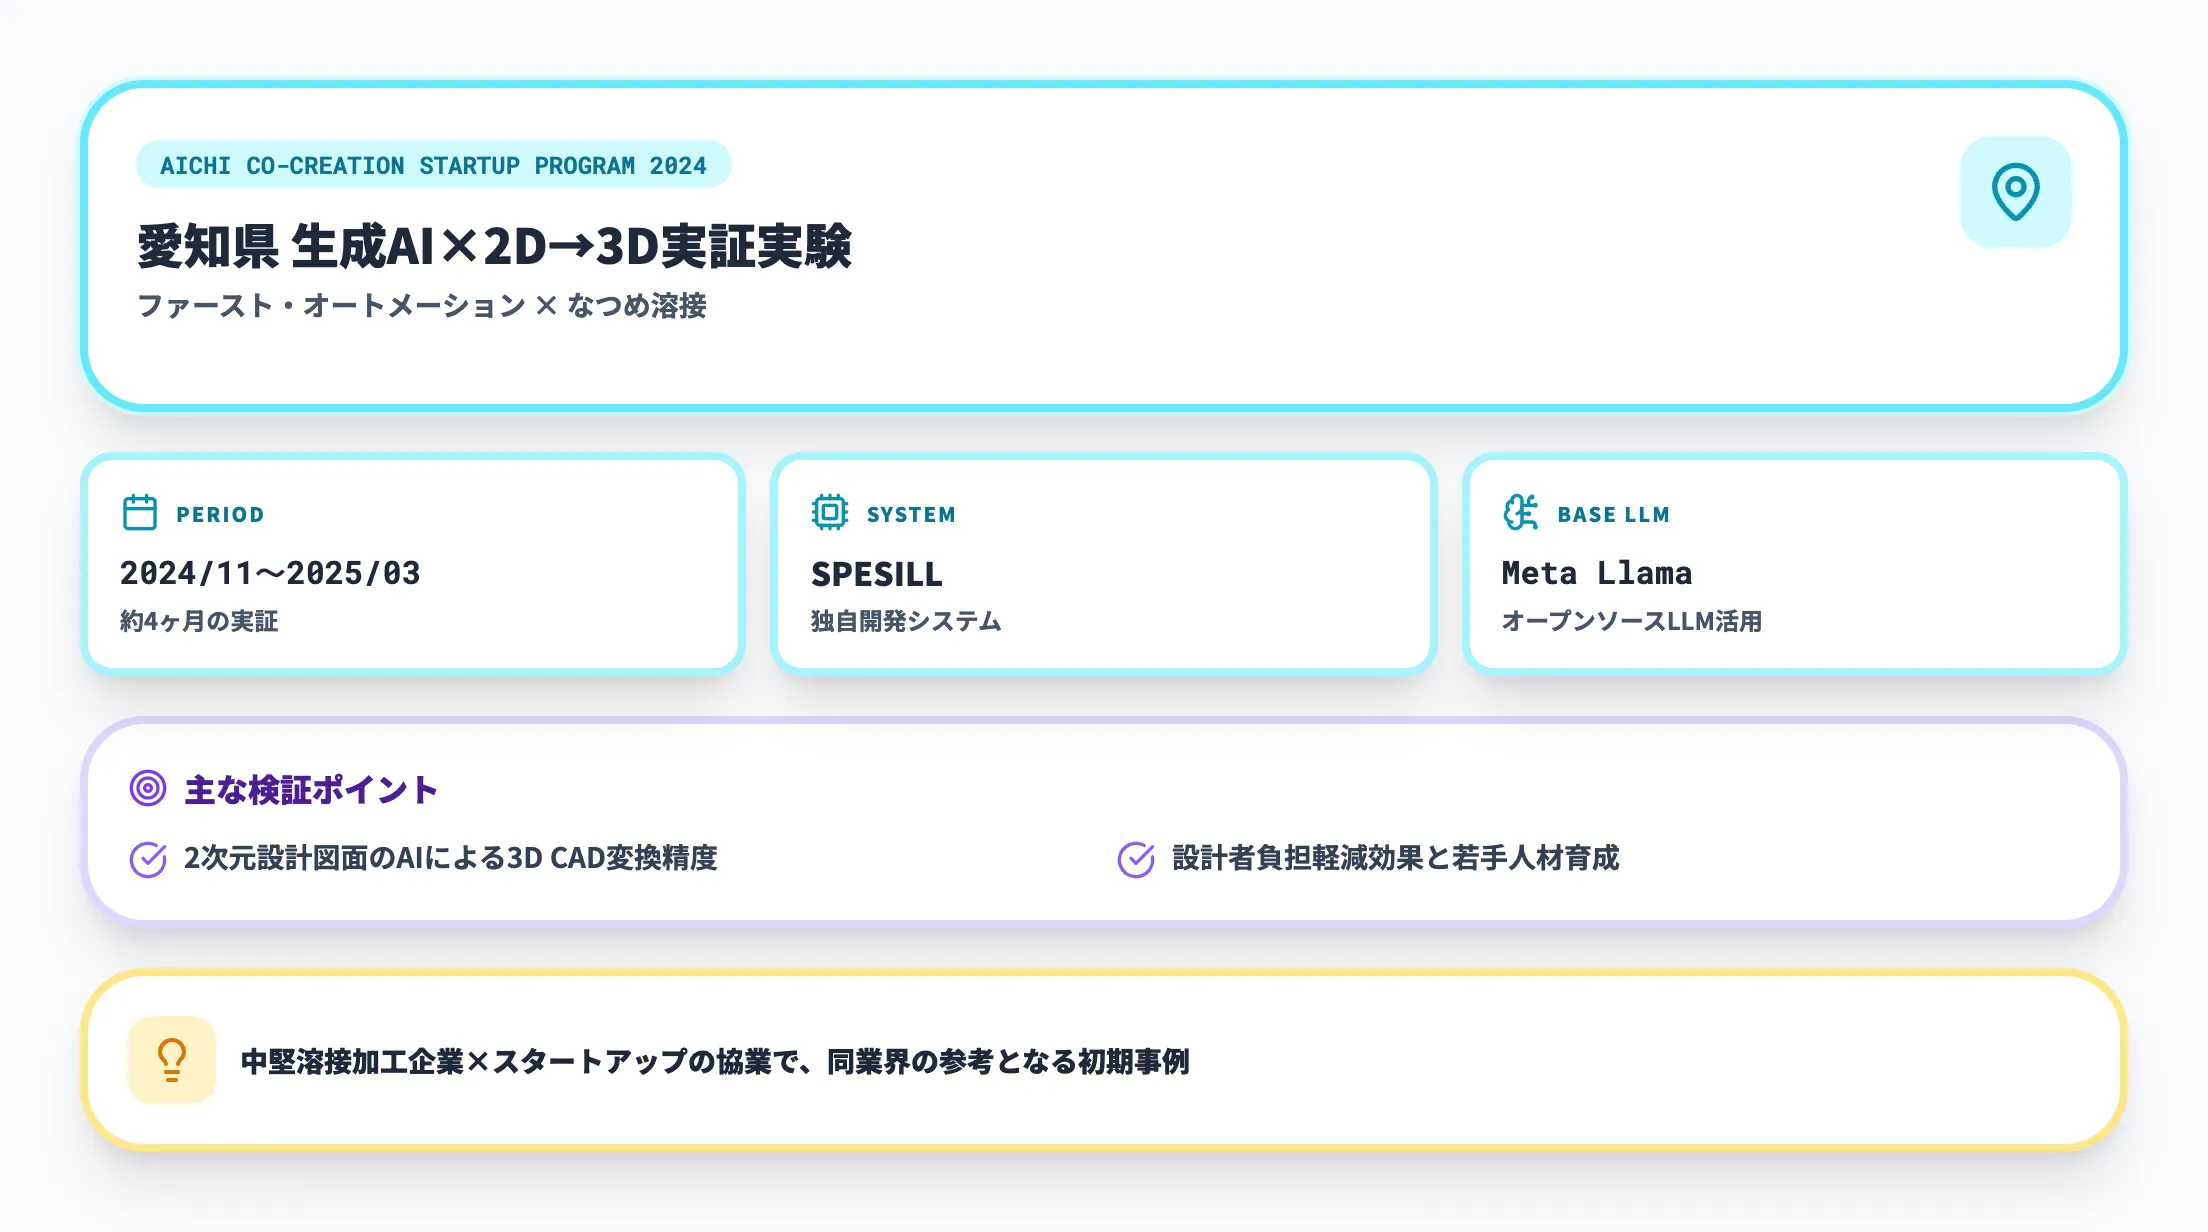Screen dimensions: 2208x1232
Task: Click the 主な検証ポイント section heading
Action: [311, 790]
